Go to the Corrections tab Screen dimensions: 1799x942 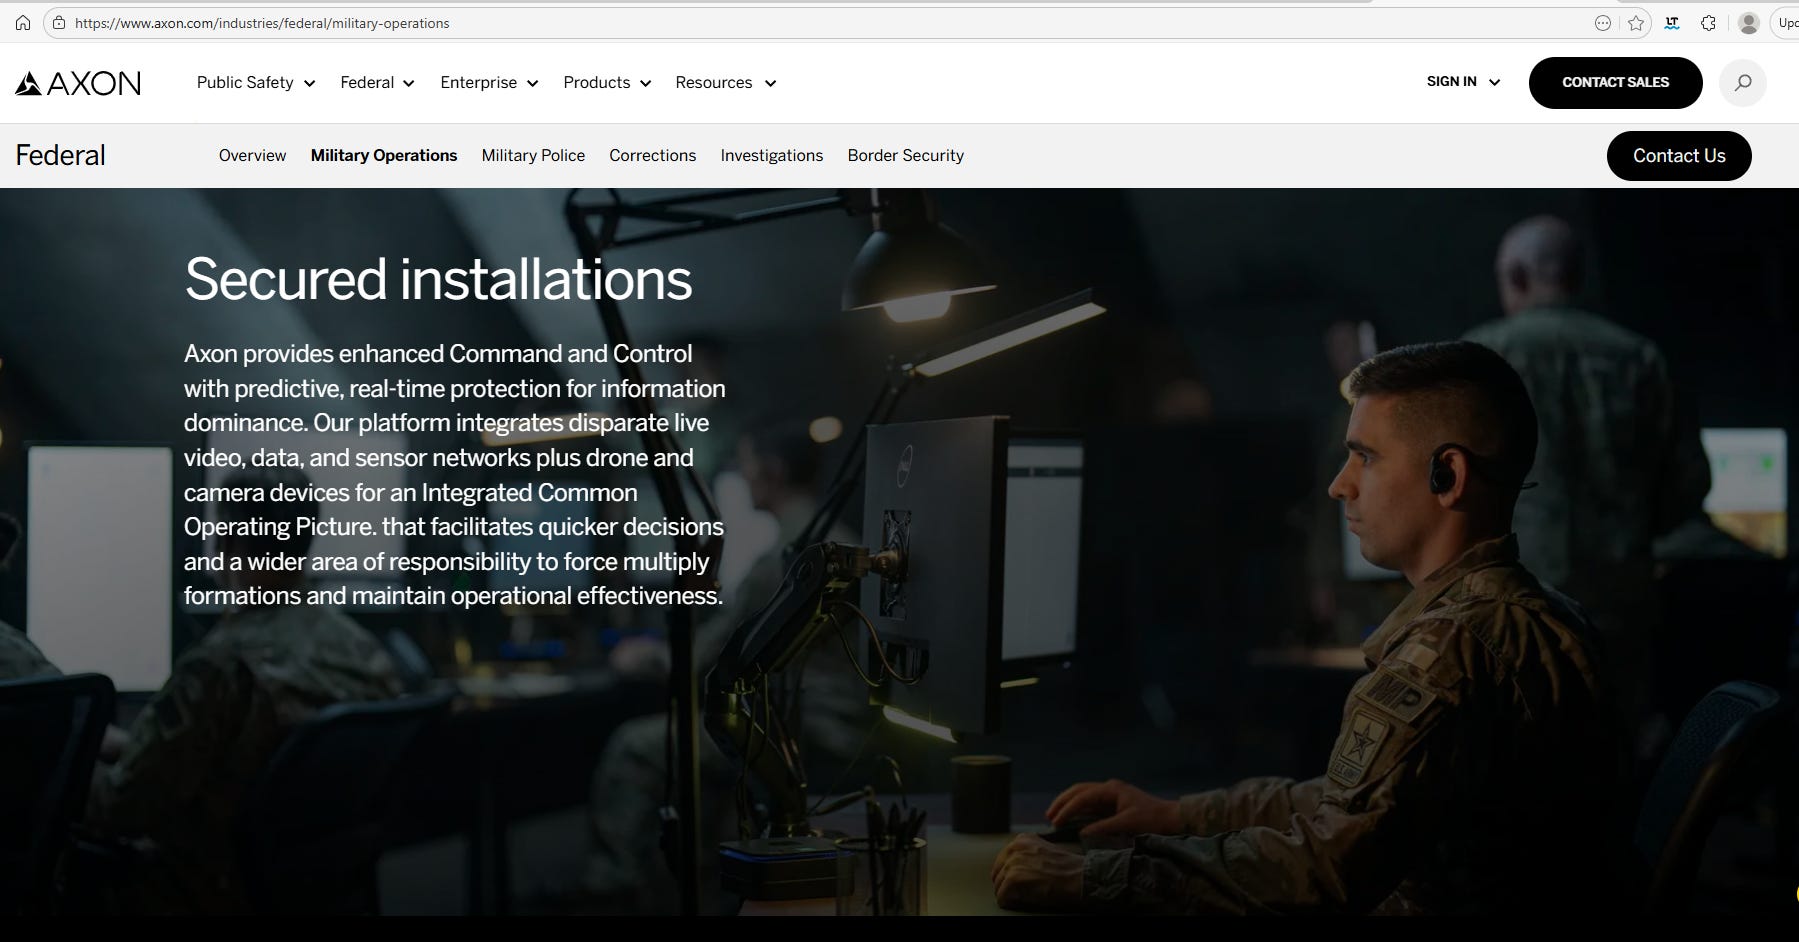pyautogui.click(x=653, y=156)
